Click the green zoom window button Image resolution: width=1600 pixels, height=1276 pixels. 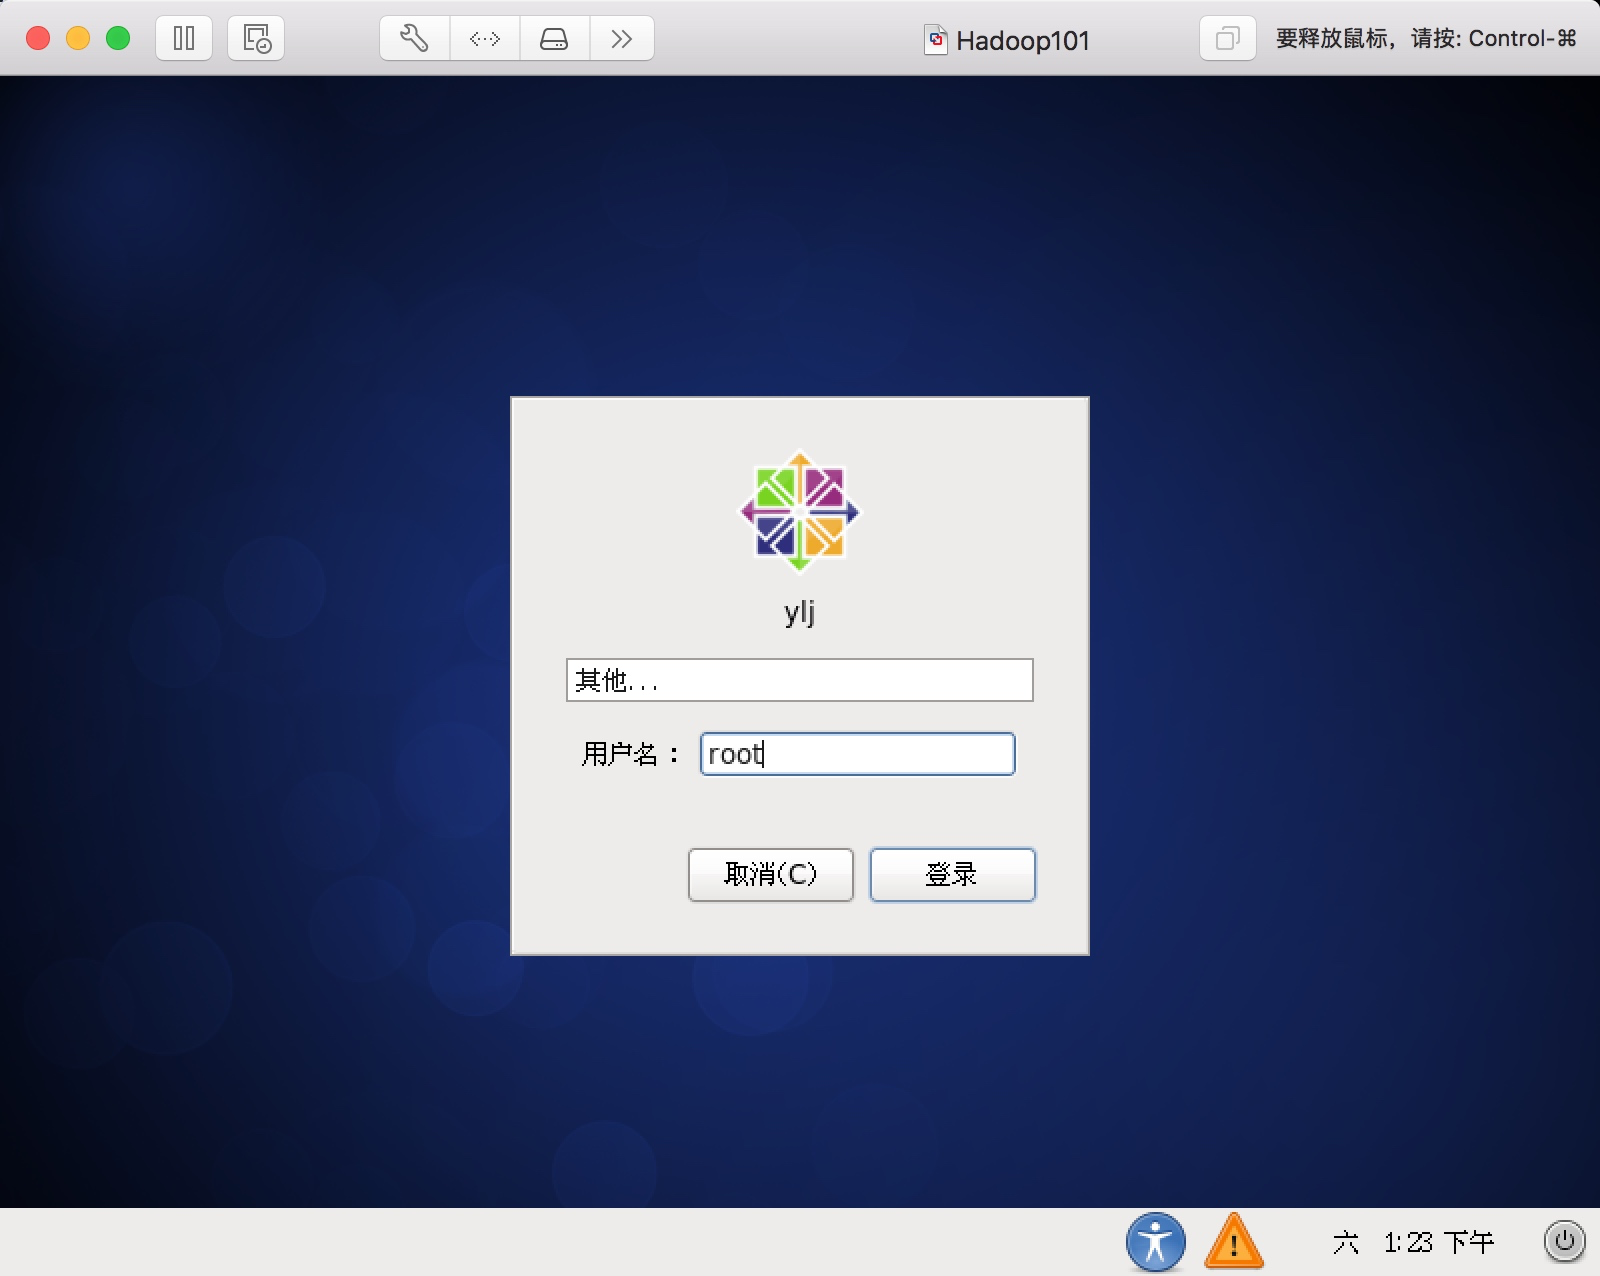(118, 37)
